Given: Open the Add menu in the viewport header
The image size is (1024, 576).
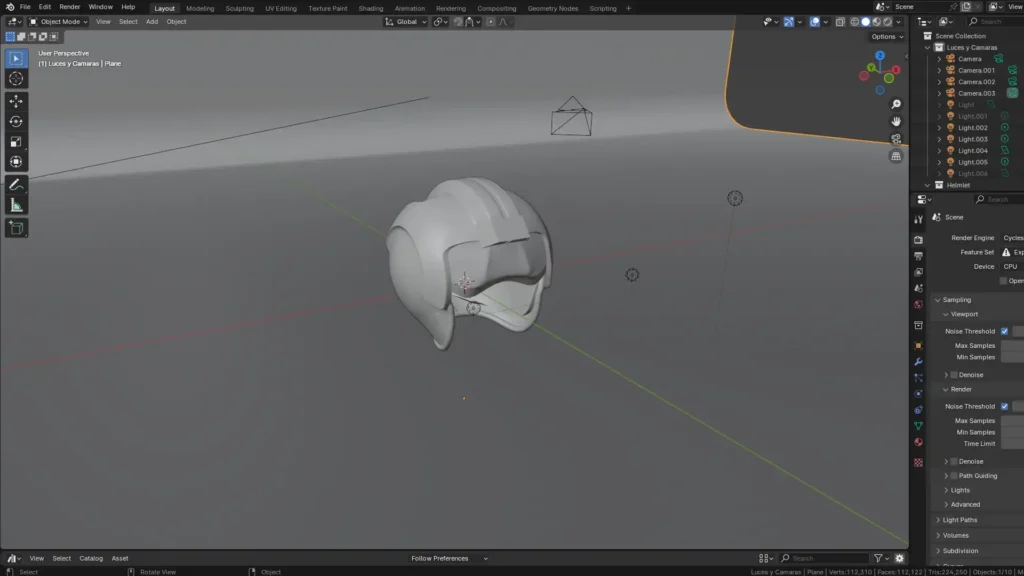Looking at the screenshot, I should [x=152, y=21].
